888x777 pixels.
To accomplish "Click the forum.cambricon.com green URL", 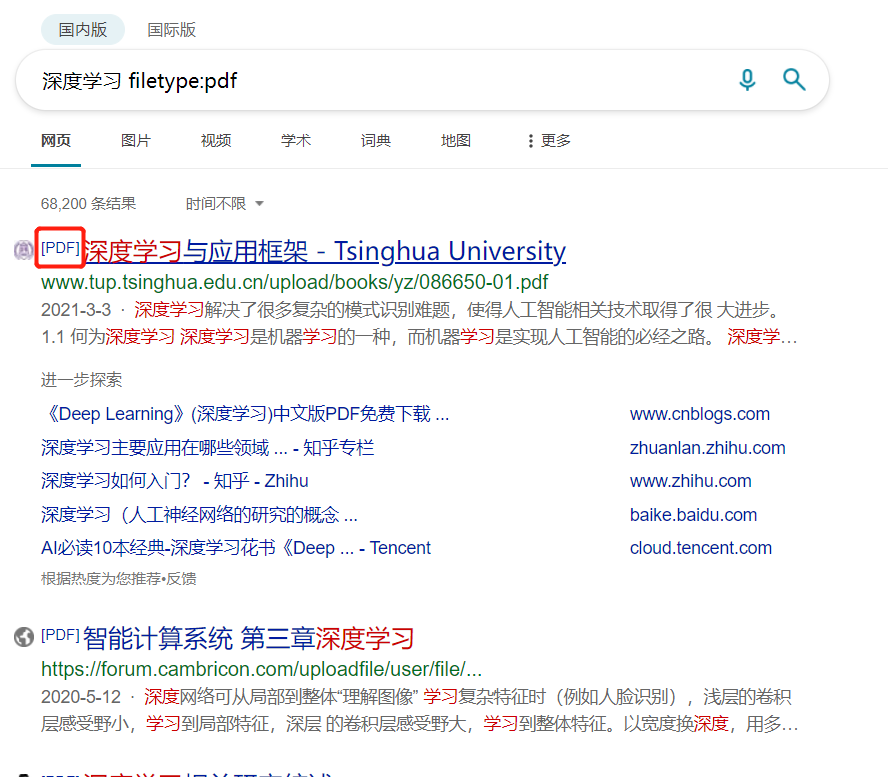I will [261, 669].
